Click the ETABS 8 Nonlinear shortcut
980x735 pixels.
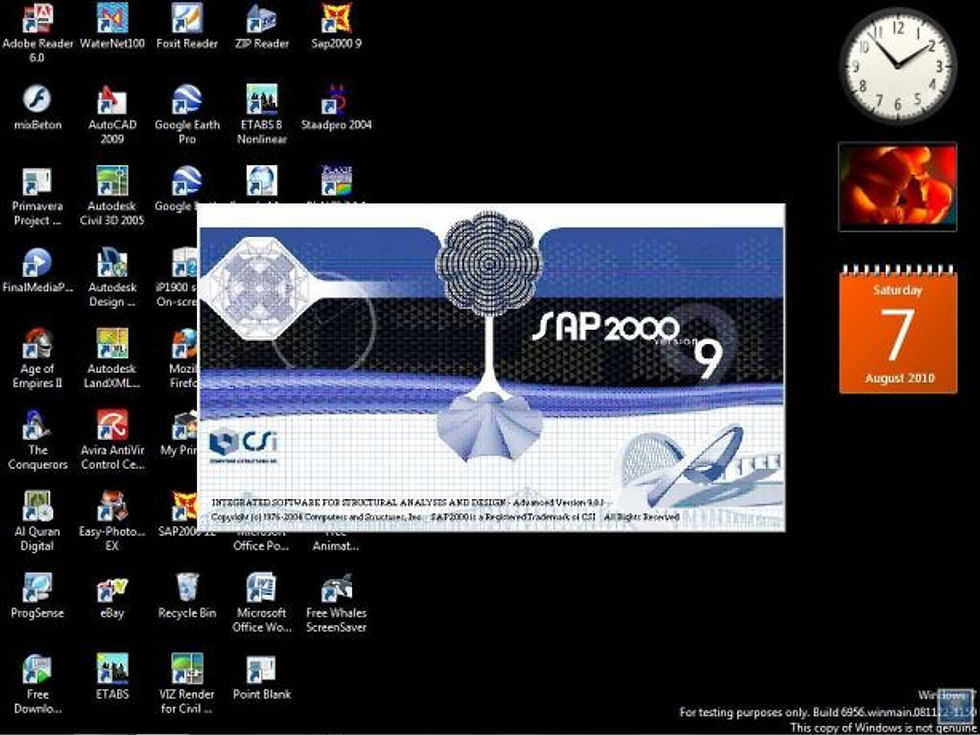(x=262, y=114)
